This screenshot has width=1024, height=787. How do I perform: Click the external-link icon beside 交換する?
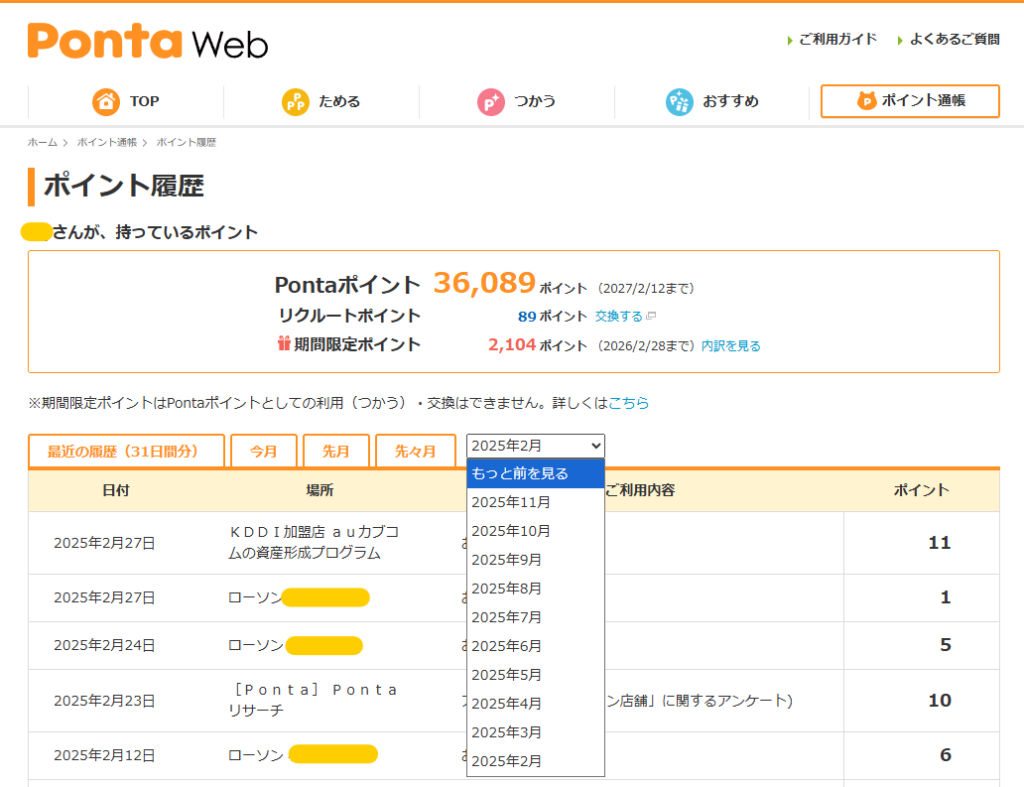[651, 316]
